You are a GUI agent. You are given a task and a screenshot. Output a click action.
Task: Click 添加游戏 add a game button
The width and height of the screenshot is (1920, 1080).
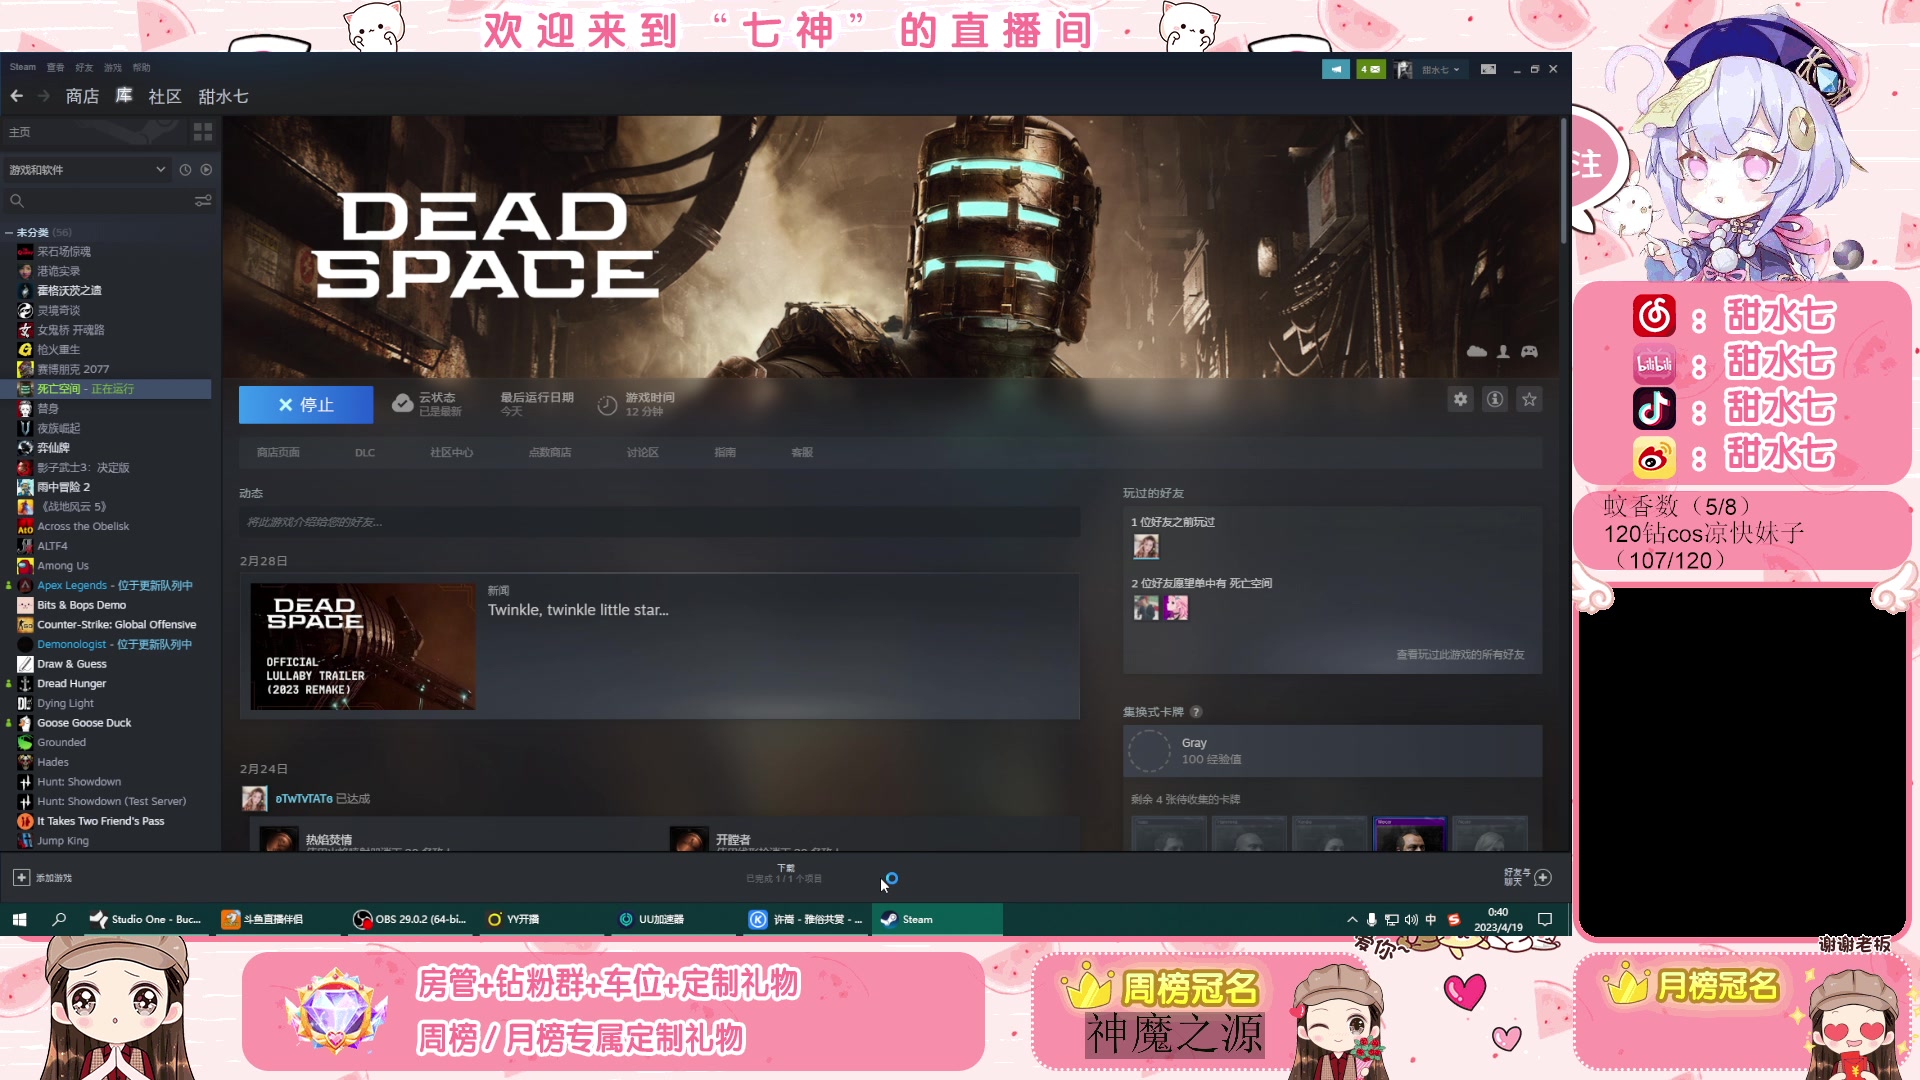tap(42, 878)
